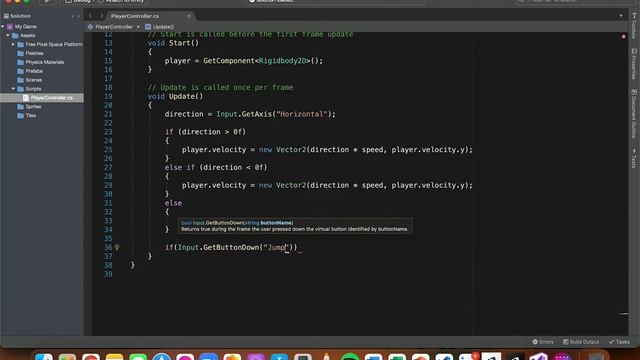Open the Toolbox side pad
The height and width of the screenshot is (360, 640).
click(x=634, y=27)
